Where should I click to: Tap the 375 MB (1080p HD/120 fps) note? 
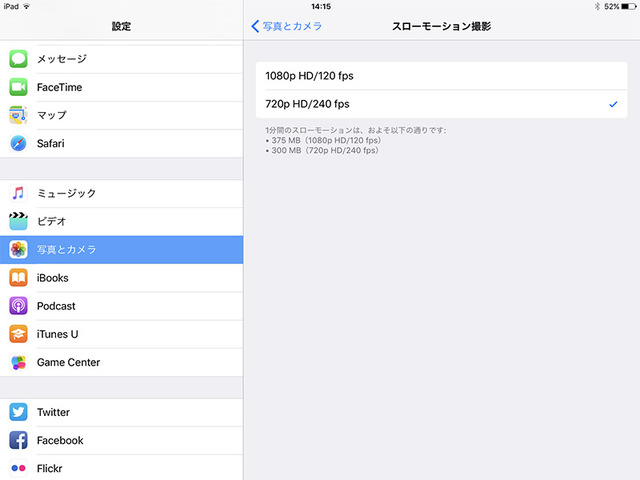tap(323, 140)
